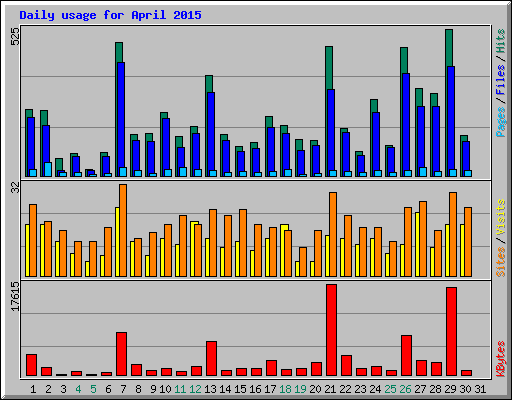
Task: Select the red KBytes bar for day 13
Action: 211,358
